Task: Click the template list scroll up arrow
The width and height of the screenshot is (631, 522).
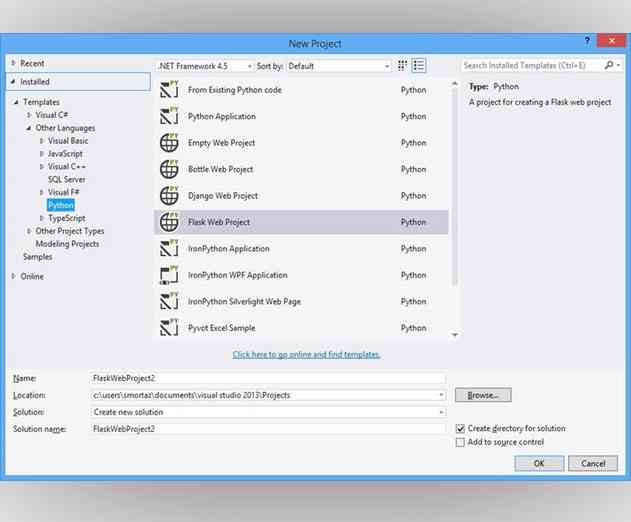Action: [x=455, y=84]
